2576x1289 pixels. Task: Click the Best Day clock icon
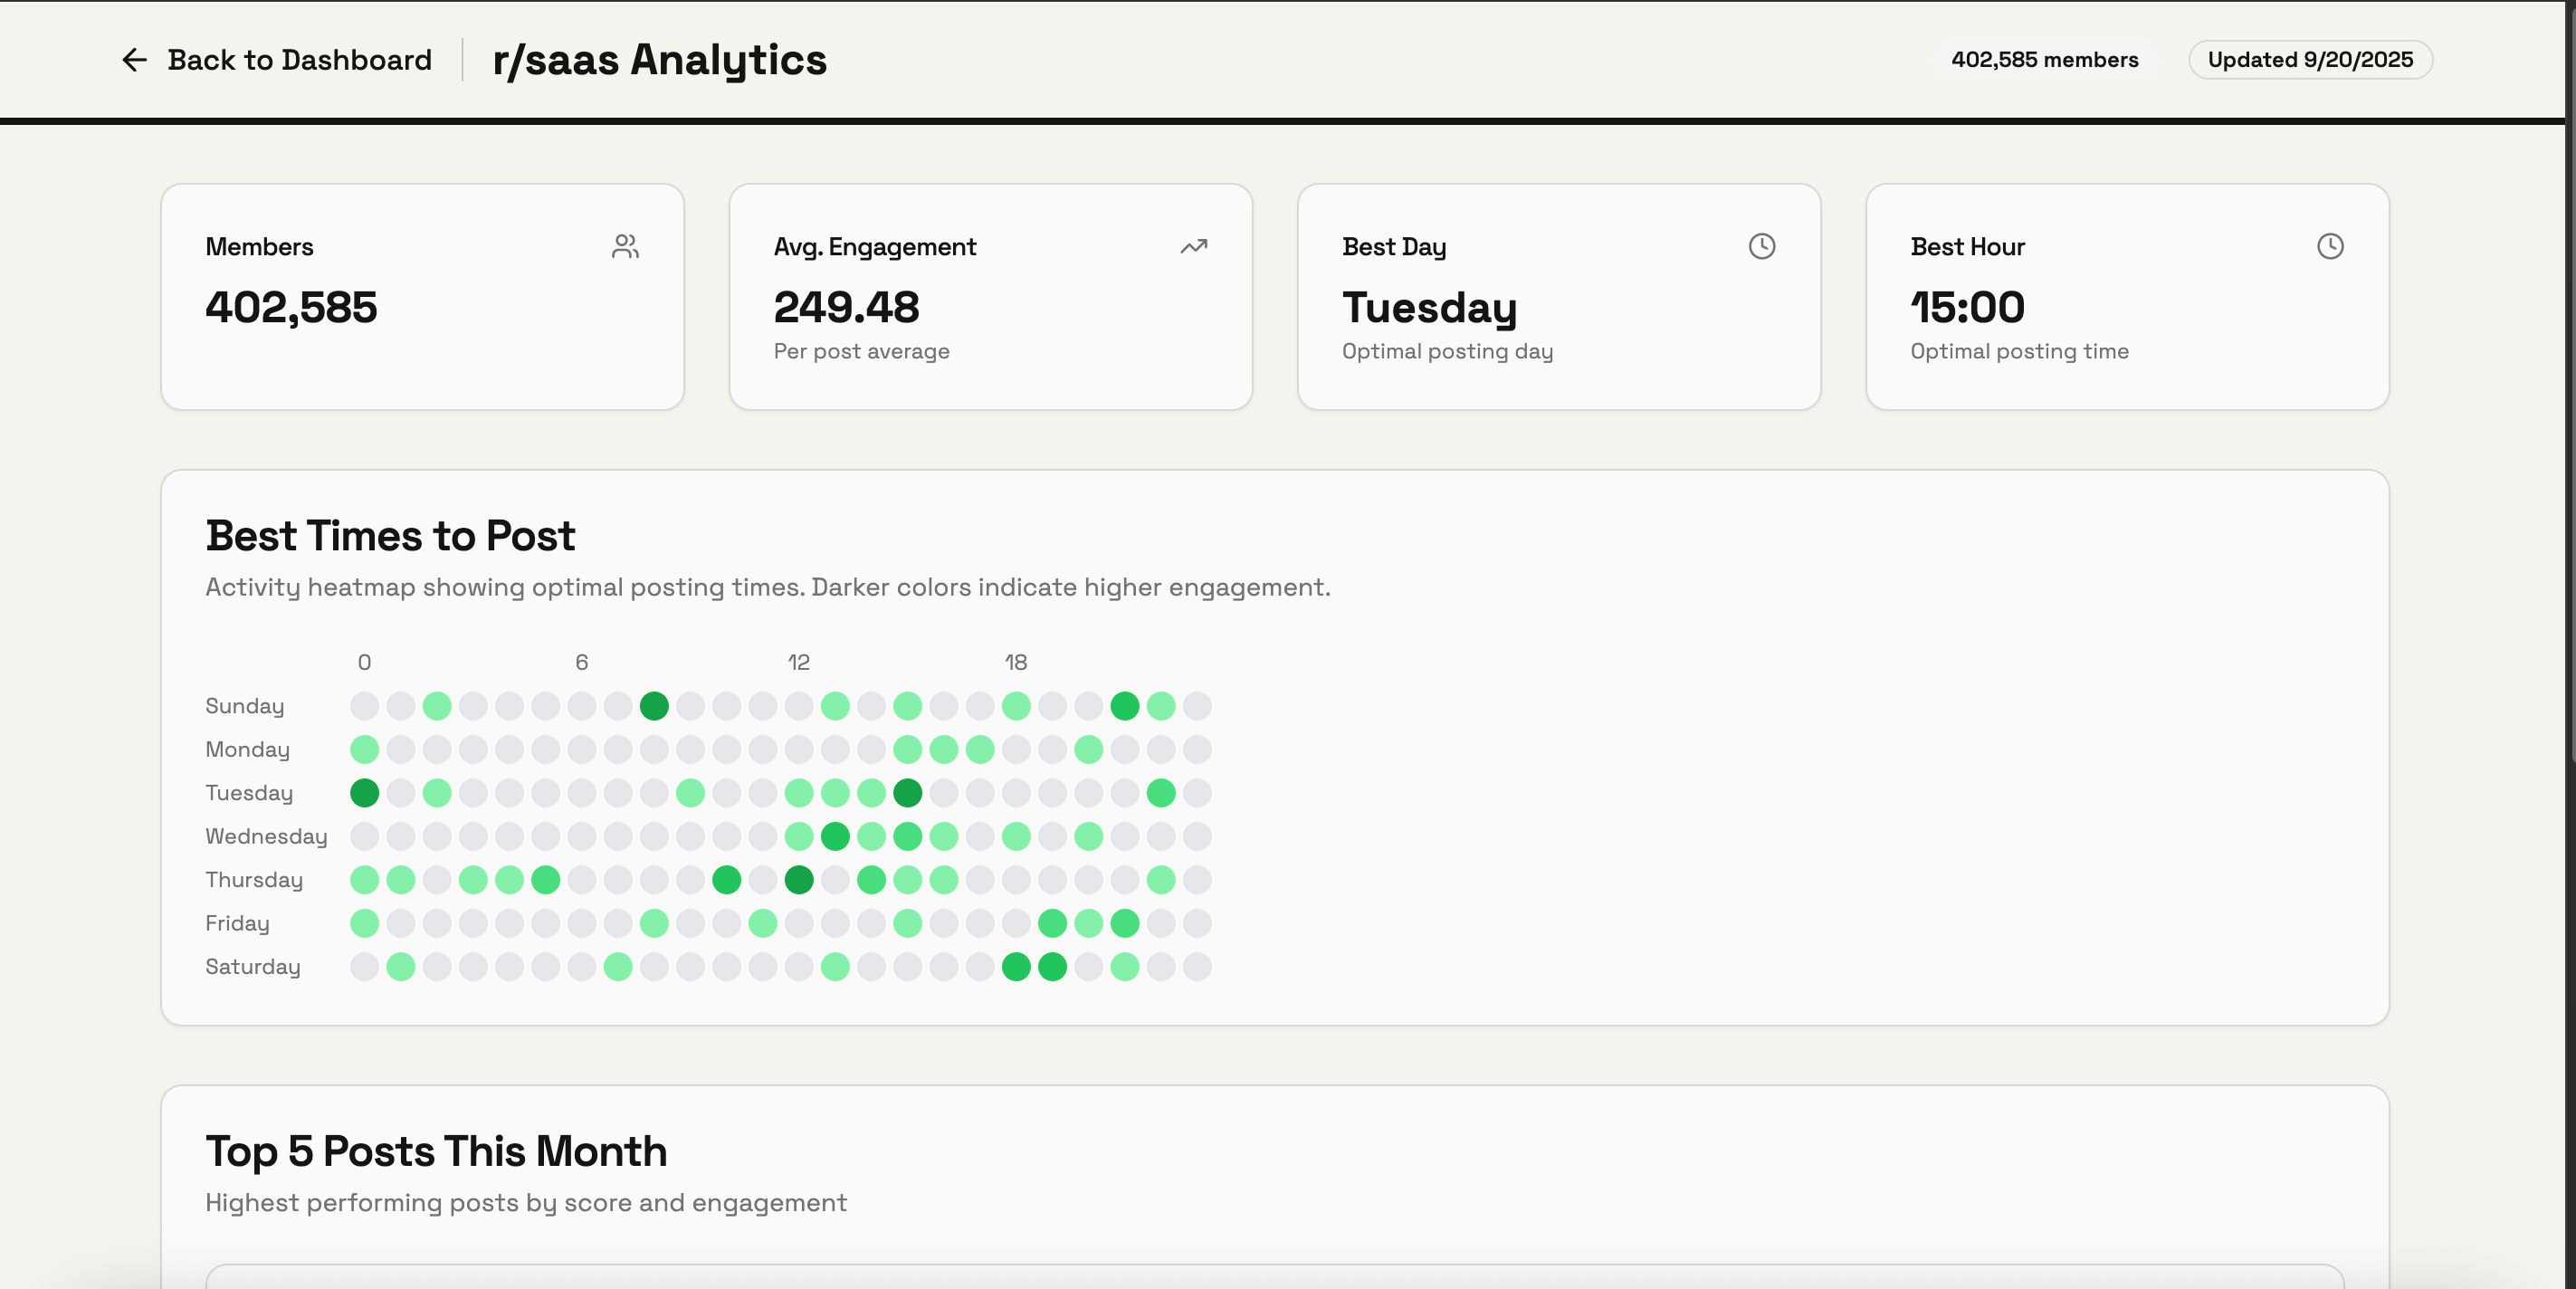tap(1761, 246)
